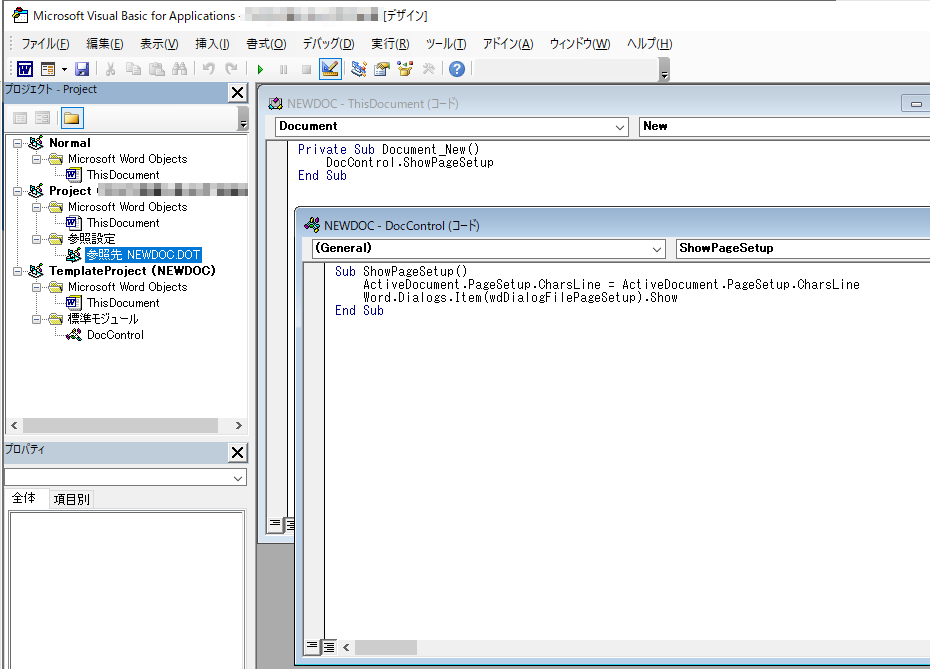Click the Copy toolbar icon
The width and height of the screenshot is (930, 669).
coord(133,69)
